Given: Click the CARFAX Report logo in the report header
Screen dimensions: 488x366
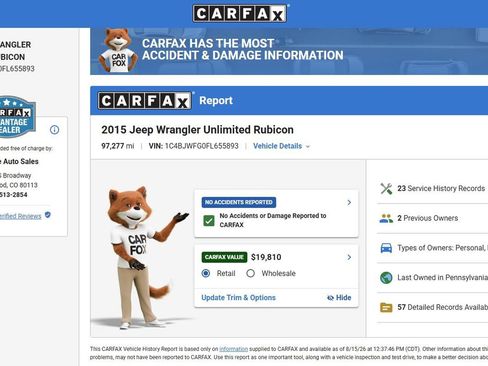Looking at the screenshot, I should coord(145,101).
